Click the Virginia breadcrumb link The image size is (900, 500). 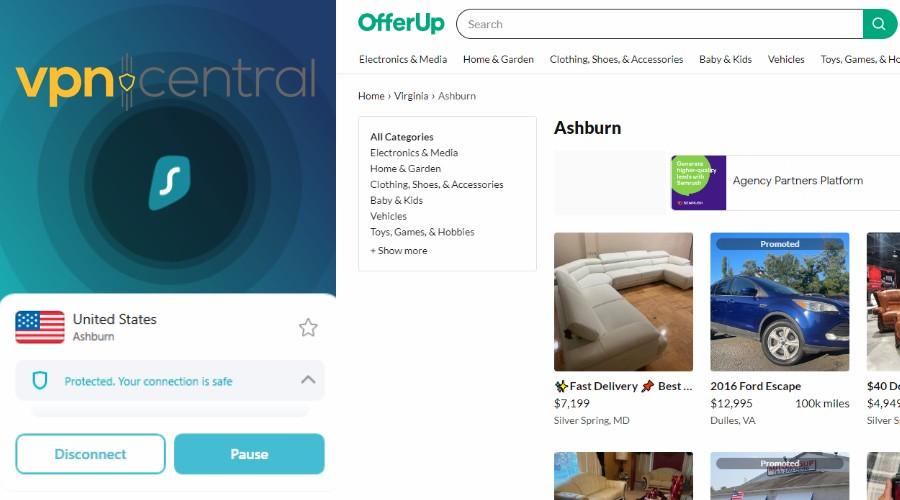pyautogui.click(x=411, y=96)
